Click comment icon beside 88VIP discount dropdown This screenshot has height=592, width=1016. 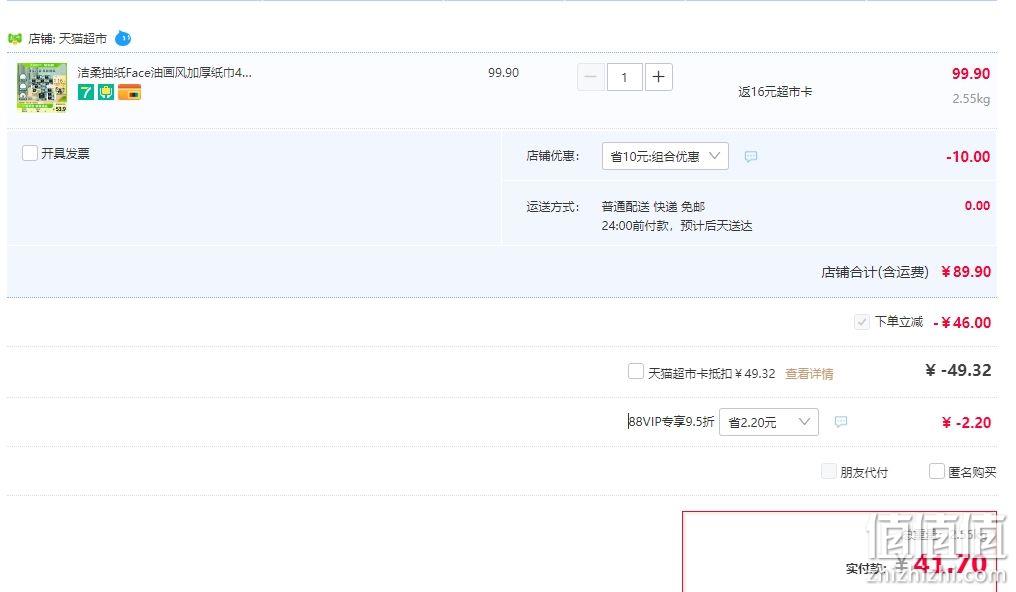pyautogui.click(x=840, y=422)
